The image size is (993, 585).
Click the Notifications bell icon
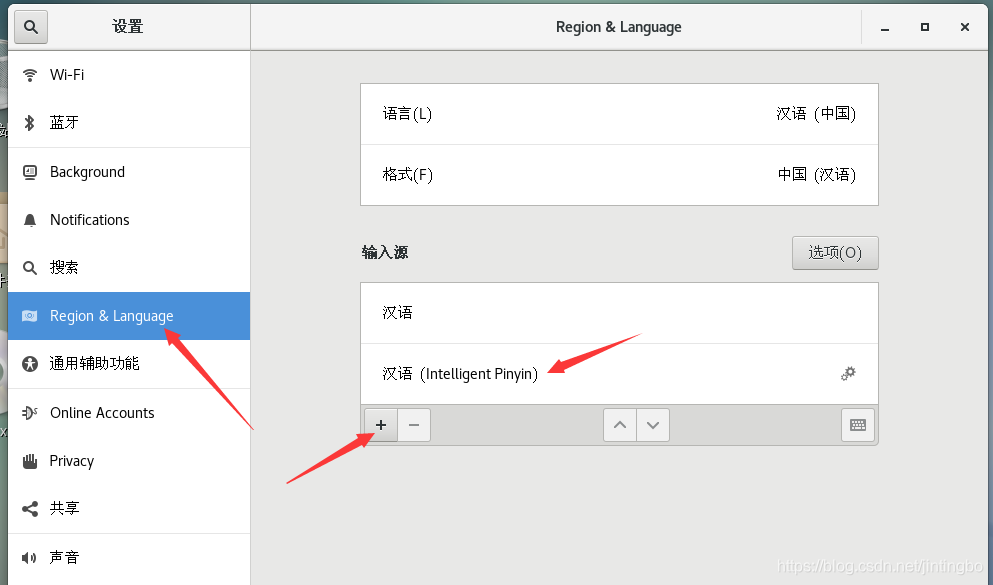(30, 220)
